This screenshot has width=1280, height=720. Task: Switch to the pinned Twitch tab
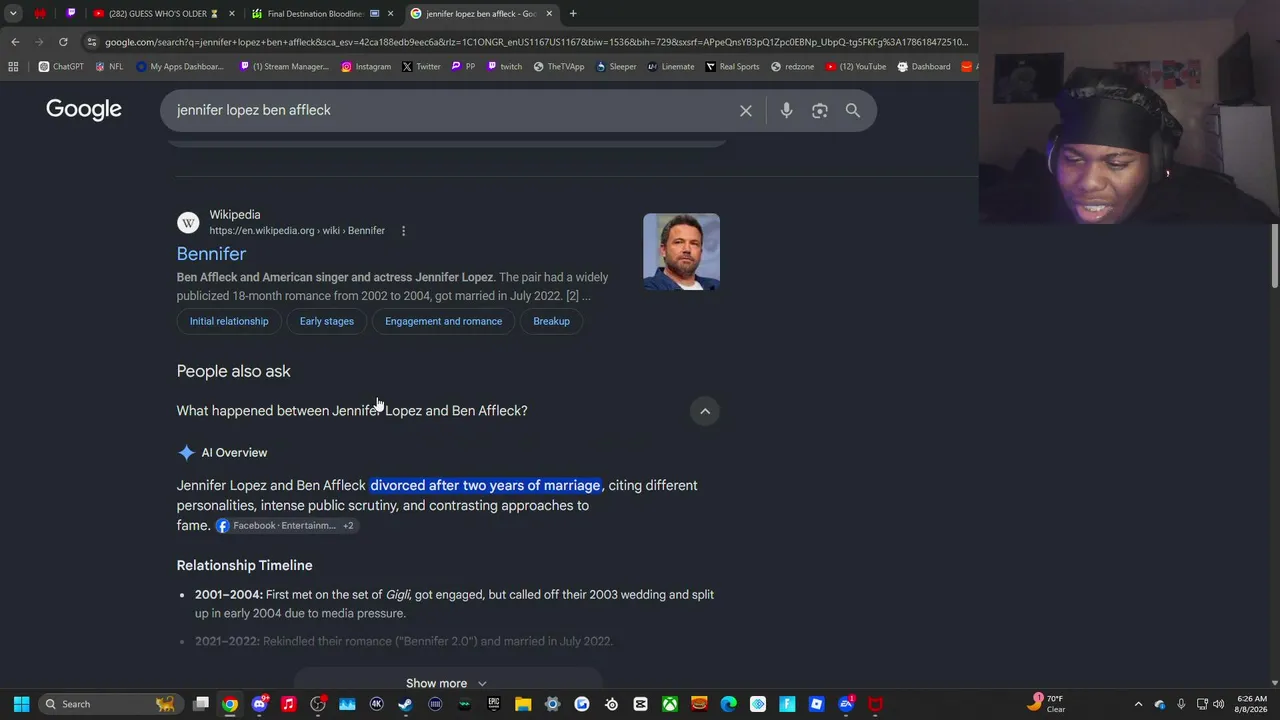point(70,14)
